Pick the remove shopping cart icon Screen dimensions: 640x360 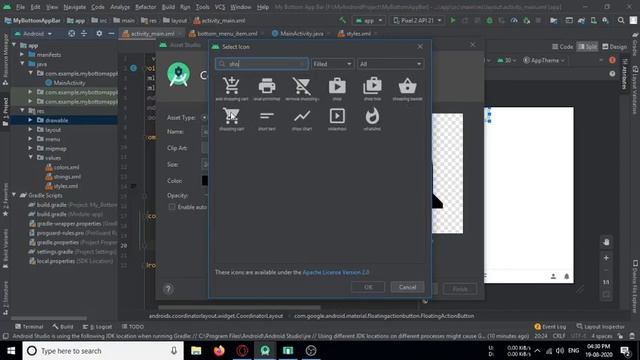302,86
